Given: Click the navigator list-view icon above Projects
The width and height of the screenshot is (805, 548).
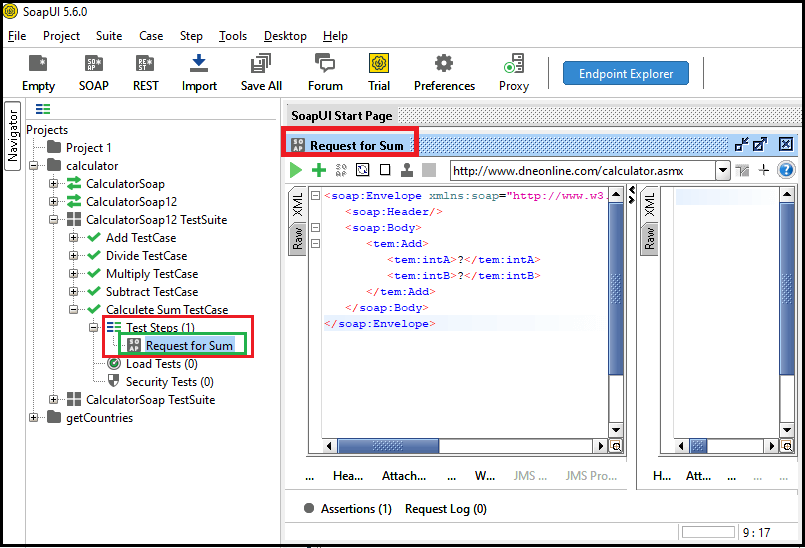Looking at the screenshot, I should pos(43,109).
